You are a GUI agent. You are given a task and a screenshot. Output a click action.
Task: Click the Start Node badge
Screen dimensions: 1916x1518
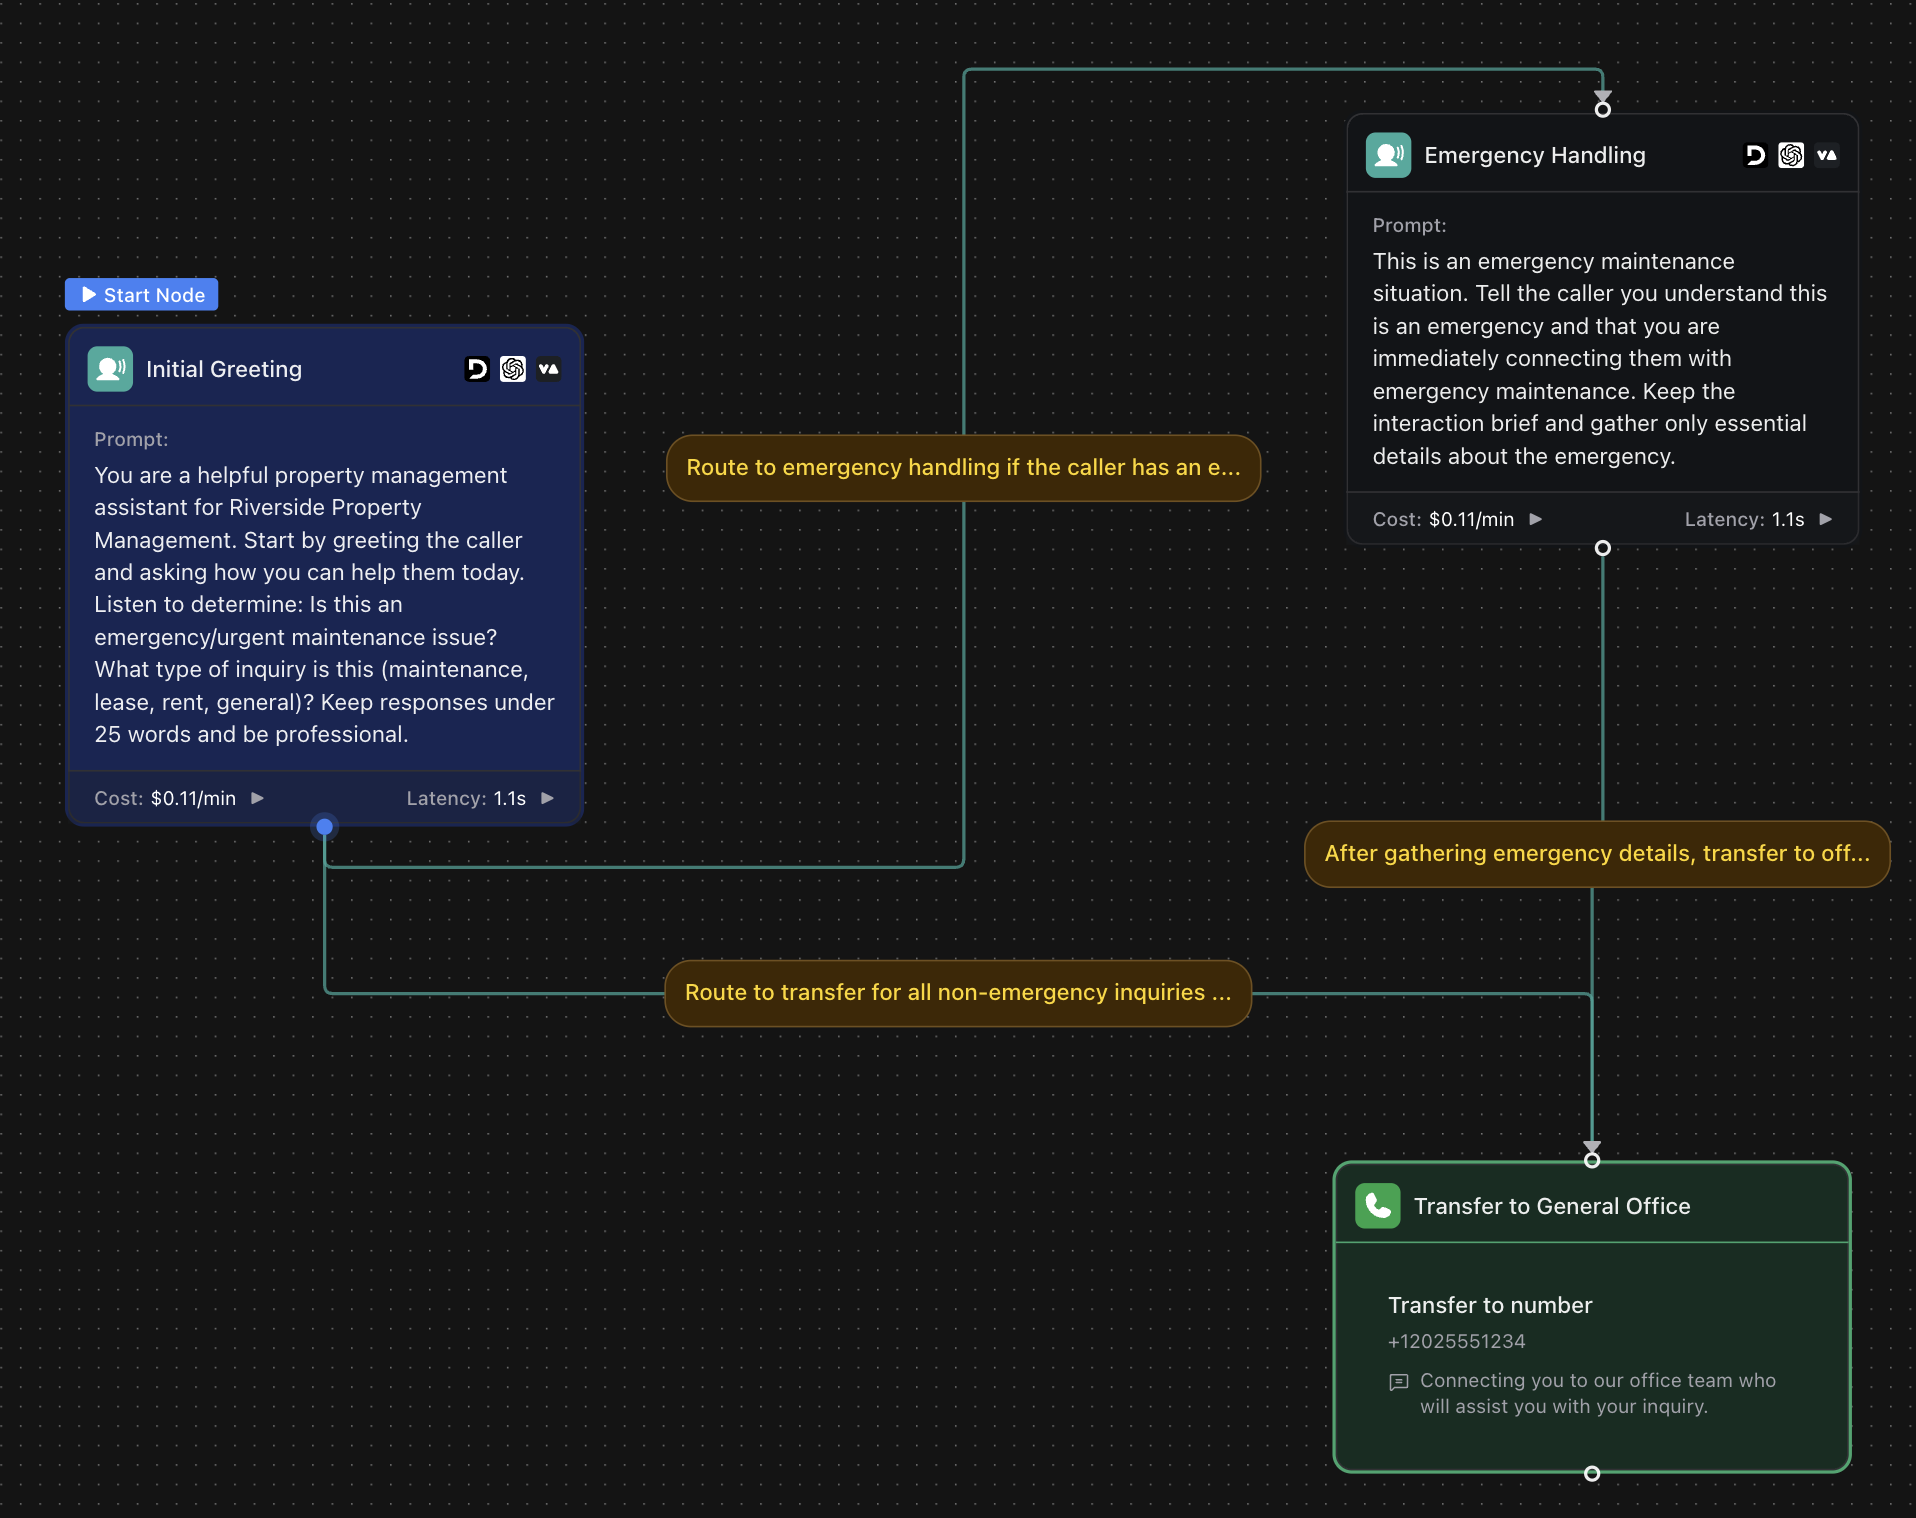tap(140, 294)
